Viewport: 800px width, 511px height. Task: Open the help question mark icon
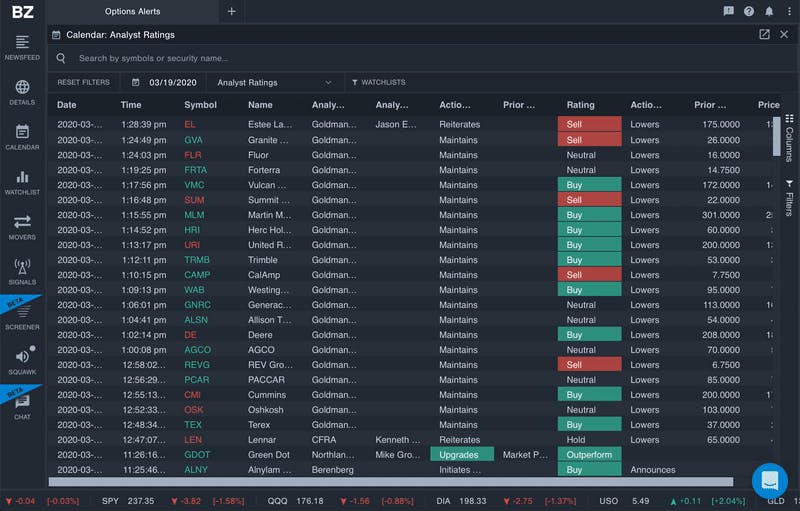point(748,11)
